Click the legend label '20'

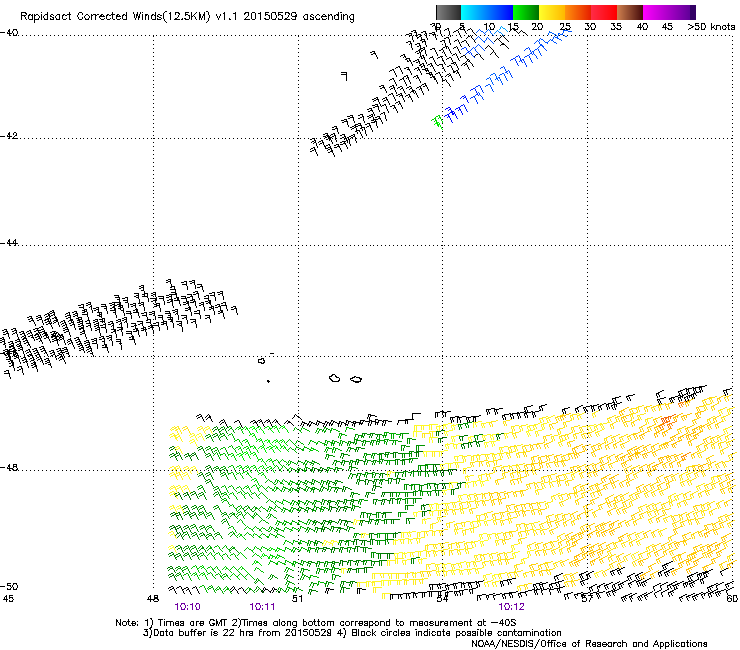click(537, 27)
